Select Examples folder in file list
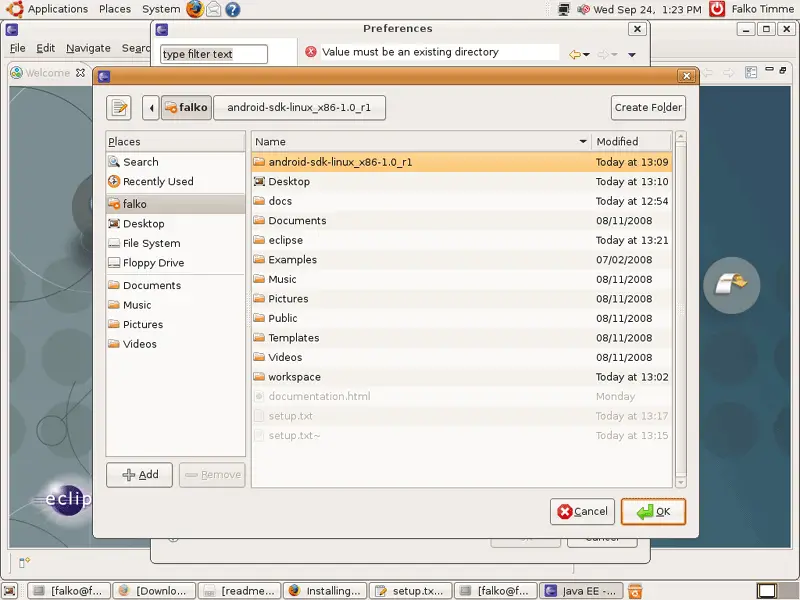 [x=462, y=260]
